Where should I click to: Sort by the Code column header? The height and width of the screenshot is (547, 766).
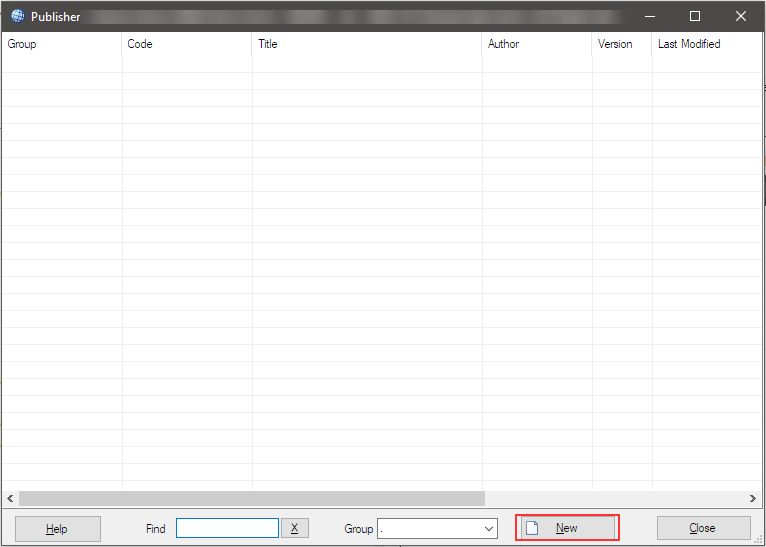187,44
